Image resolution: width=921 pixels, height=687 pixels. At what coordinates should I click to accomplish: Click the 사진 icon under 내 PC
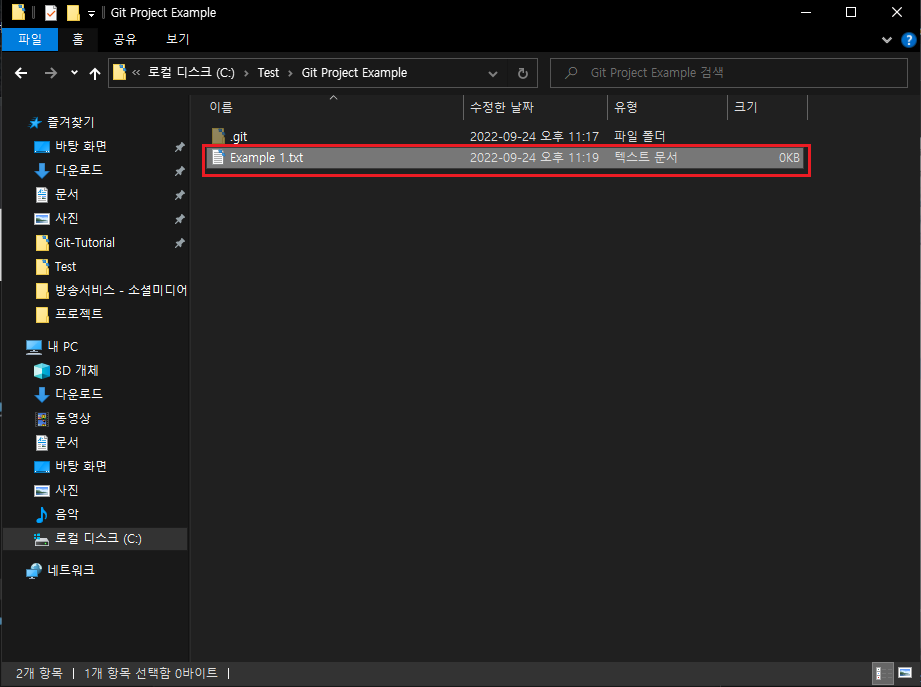click(42, 490)
